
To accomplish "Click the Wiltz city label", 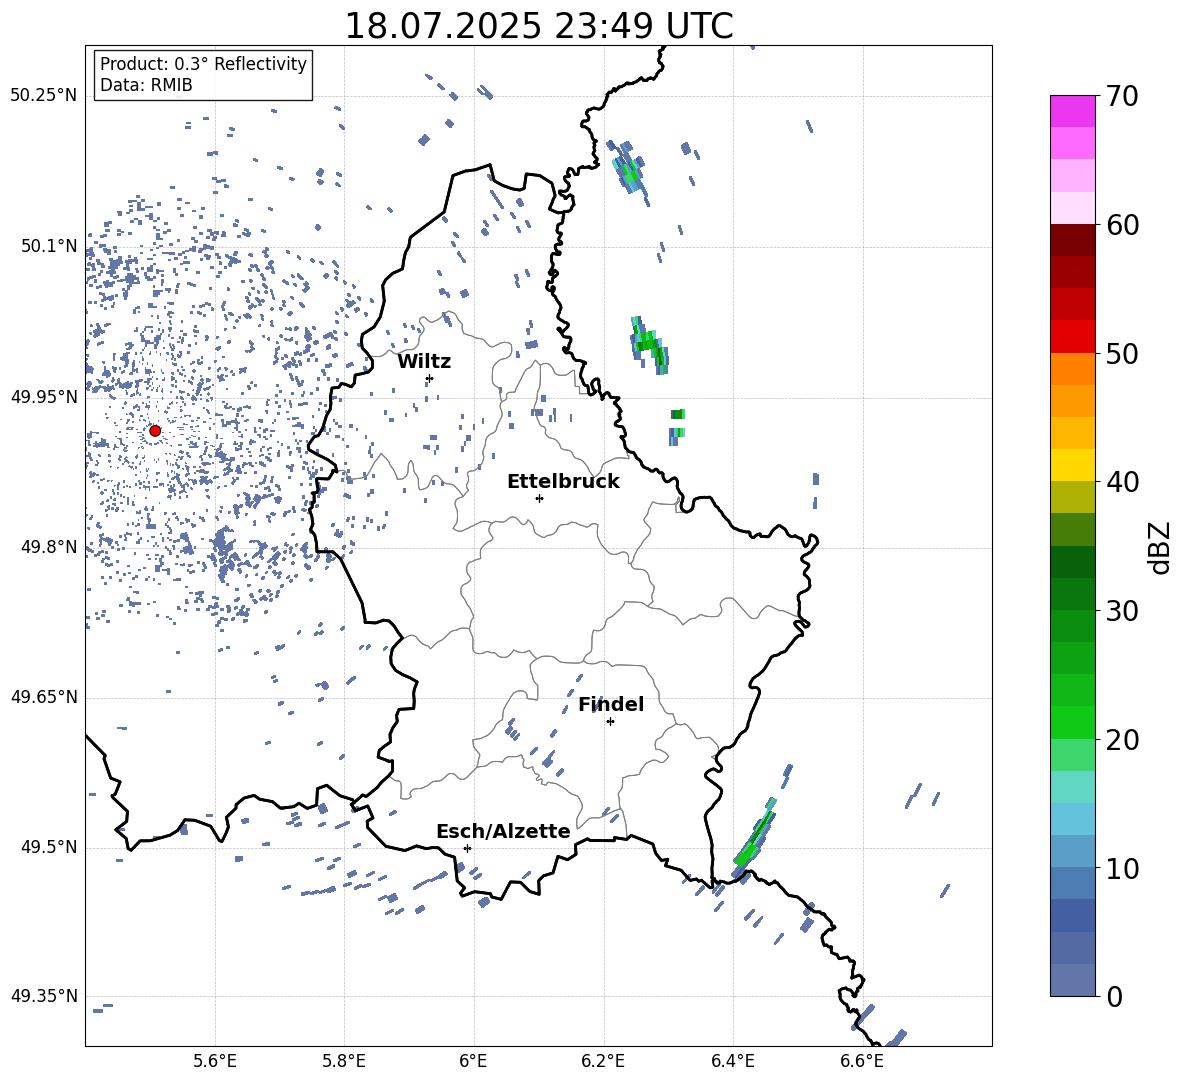I will tap(424, 362).
